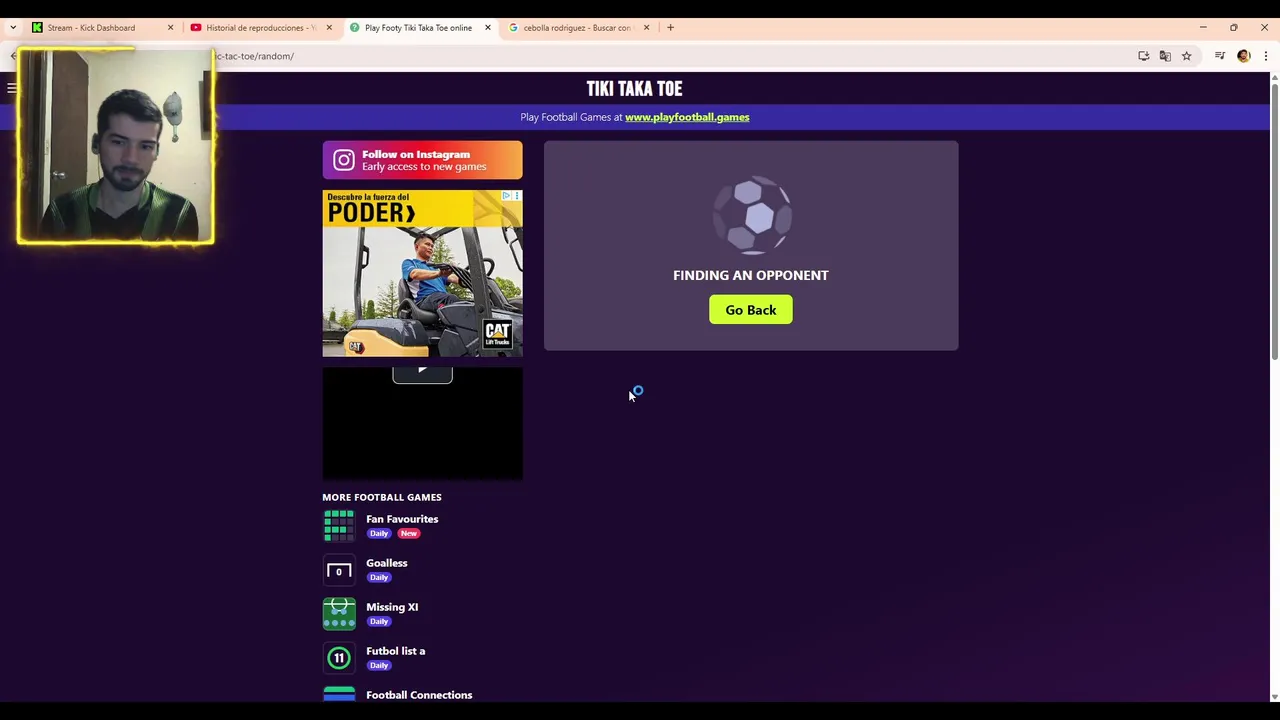Image resolution: width=1280 pixels, height=720 pixels.
Task: Open the Football Connections game link
Action: [x=419, y=695]
